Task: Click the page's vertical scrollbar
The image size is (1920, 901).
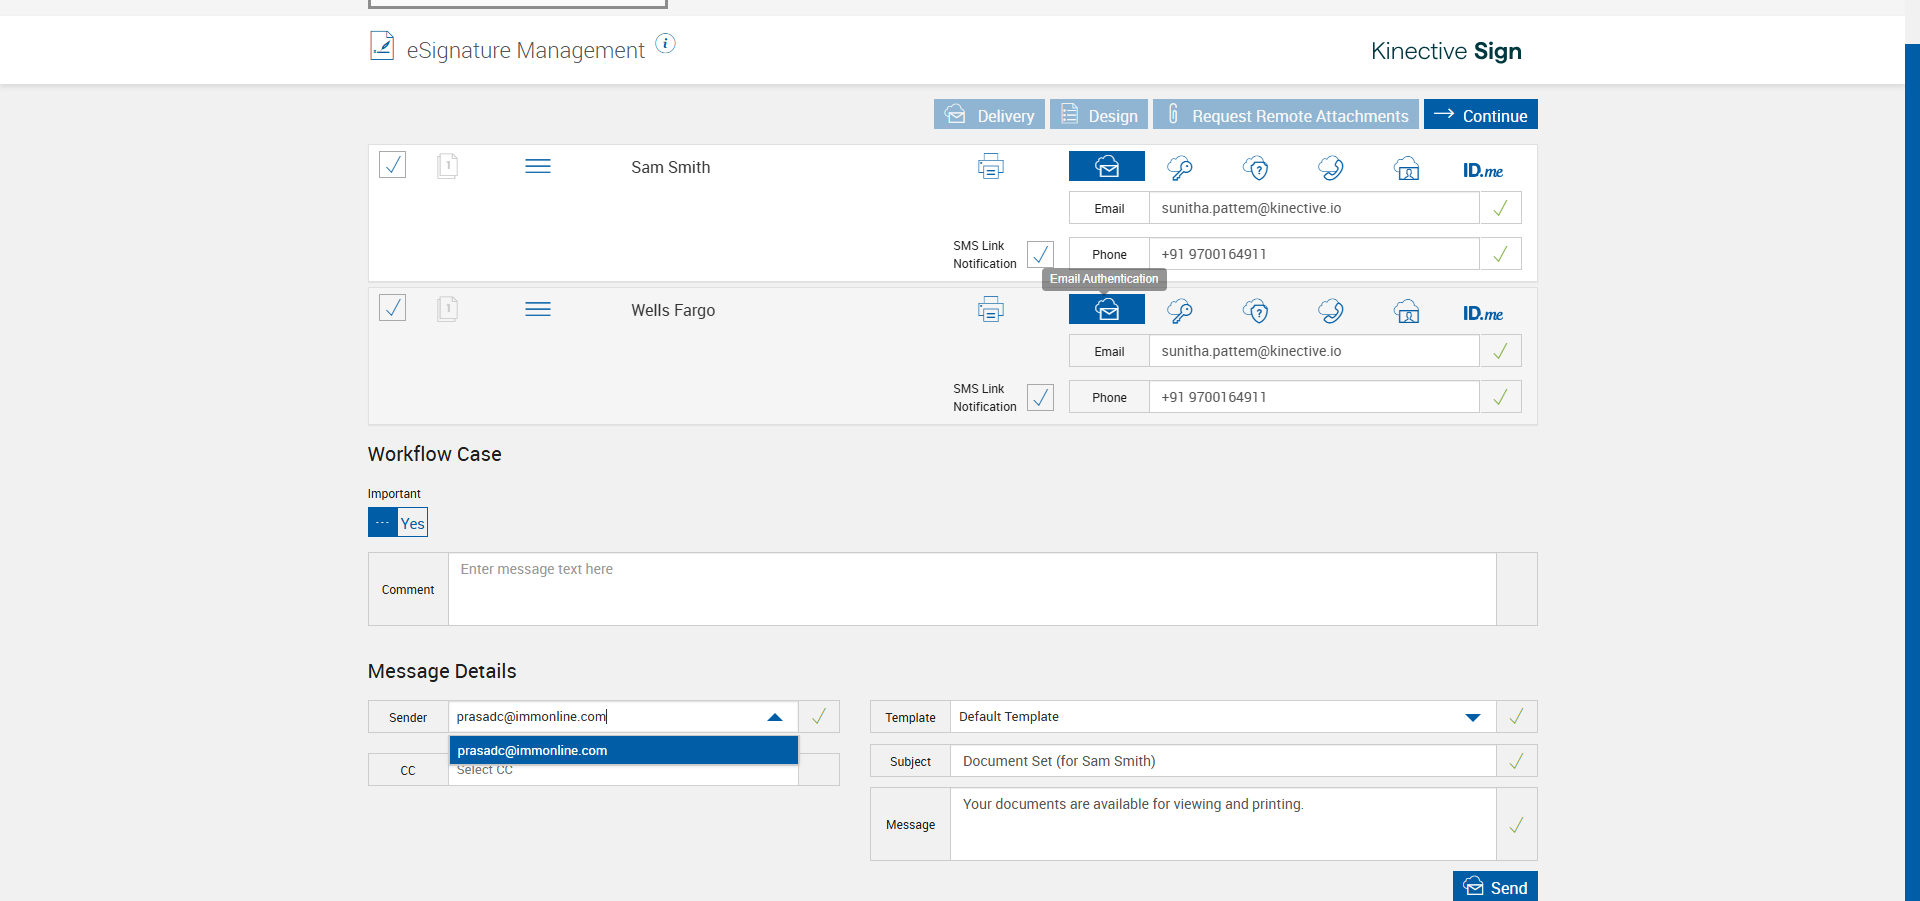Action: pos(1912,470)
